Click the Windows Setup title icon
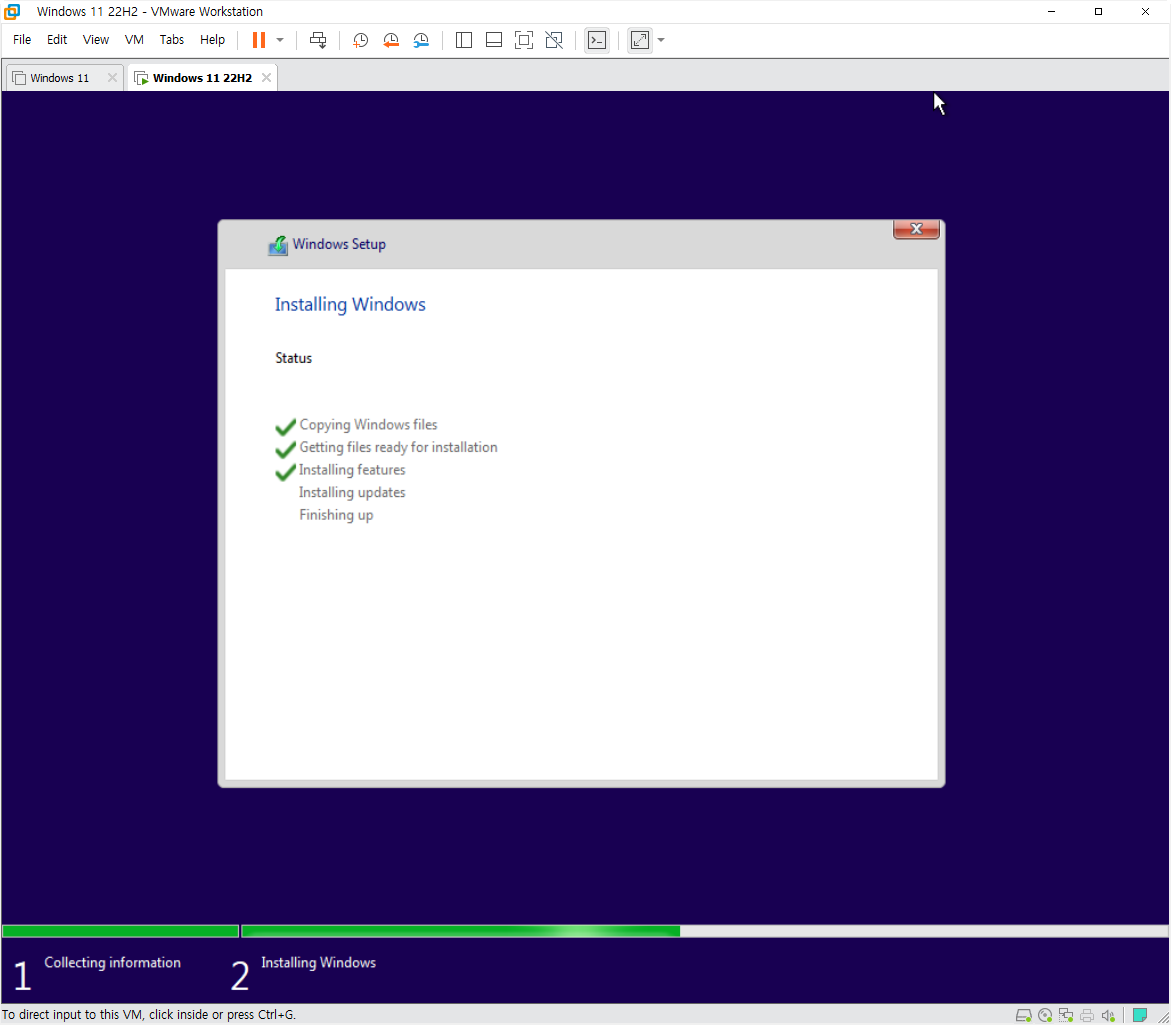This screenshot has height=1025, width=1171. (x=278, y=245)
